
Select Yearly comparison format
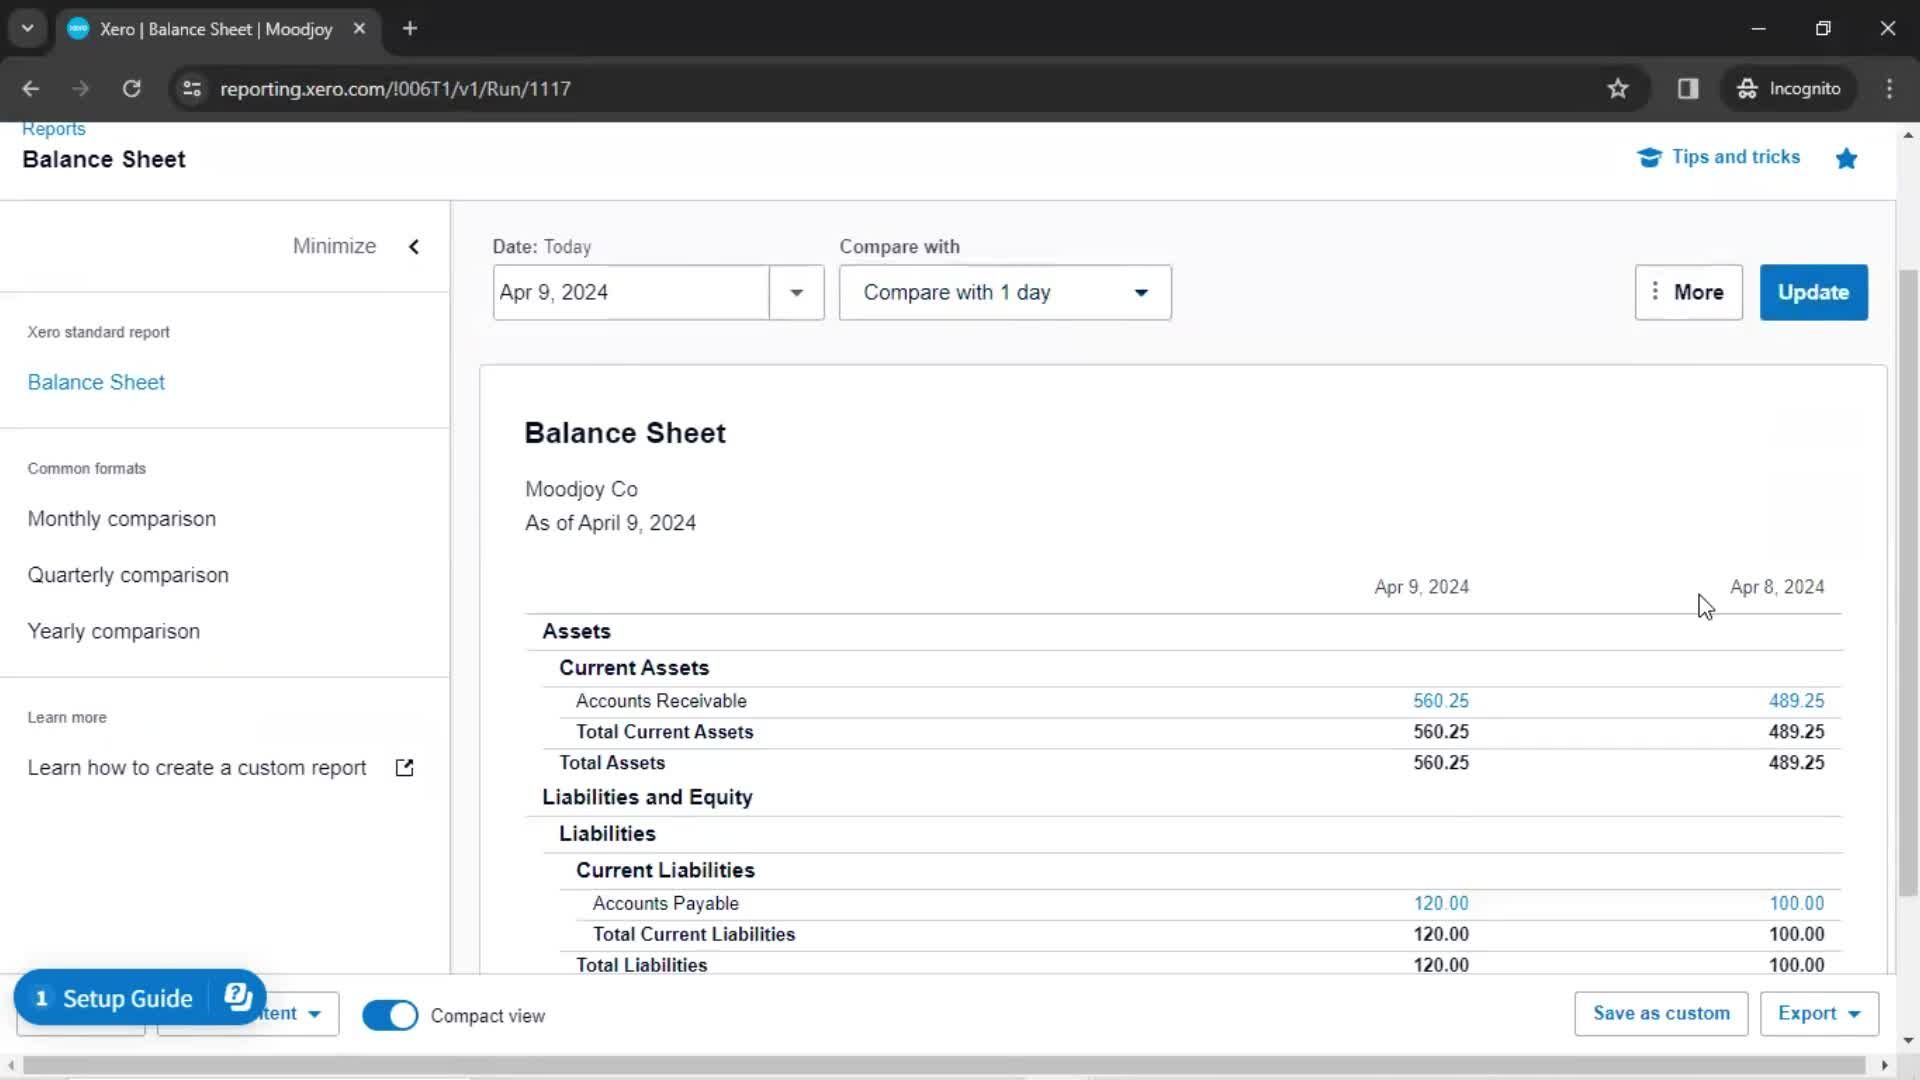pos(113,631)
